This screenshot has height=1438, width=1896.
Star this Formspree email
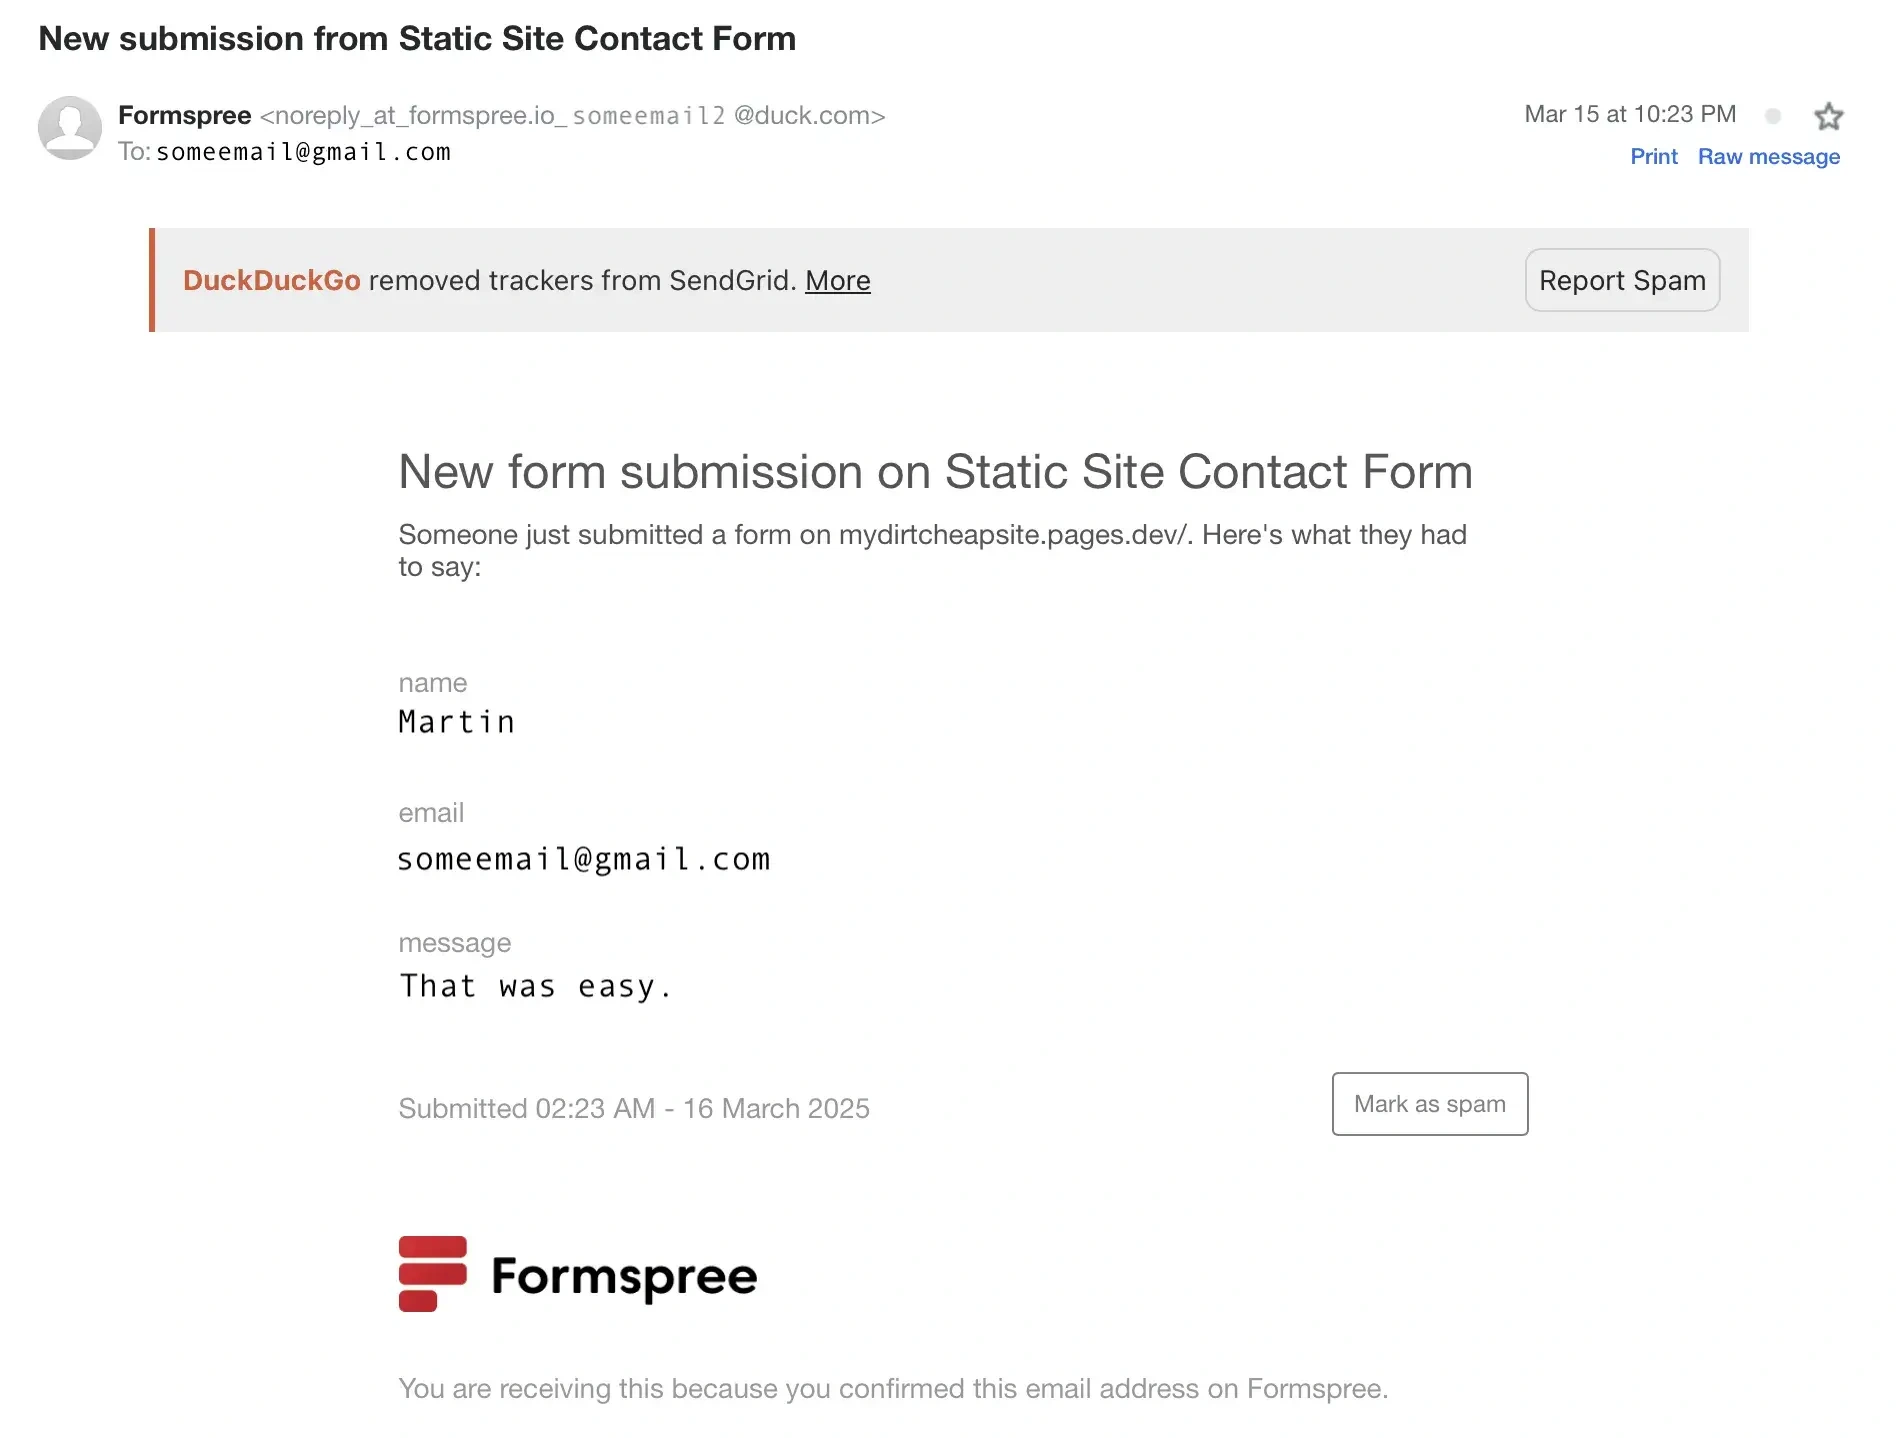pyautogui.click(x=1828, y=117)
